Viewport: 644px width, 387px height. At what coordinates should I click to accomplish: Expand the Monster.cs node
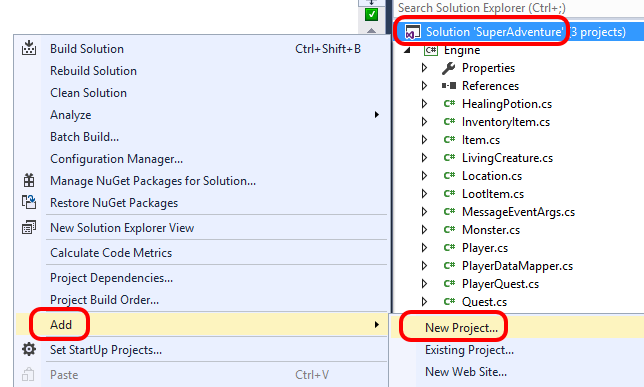(x=424, y=230)
